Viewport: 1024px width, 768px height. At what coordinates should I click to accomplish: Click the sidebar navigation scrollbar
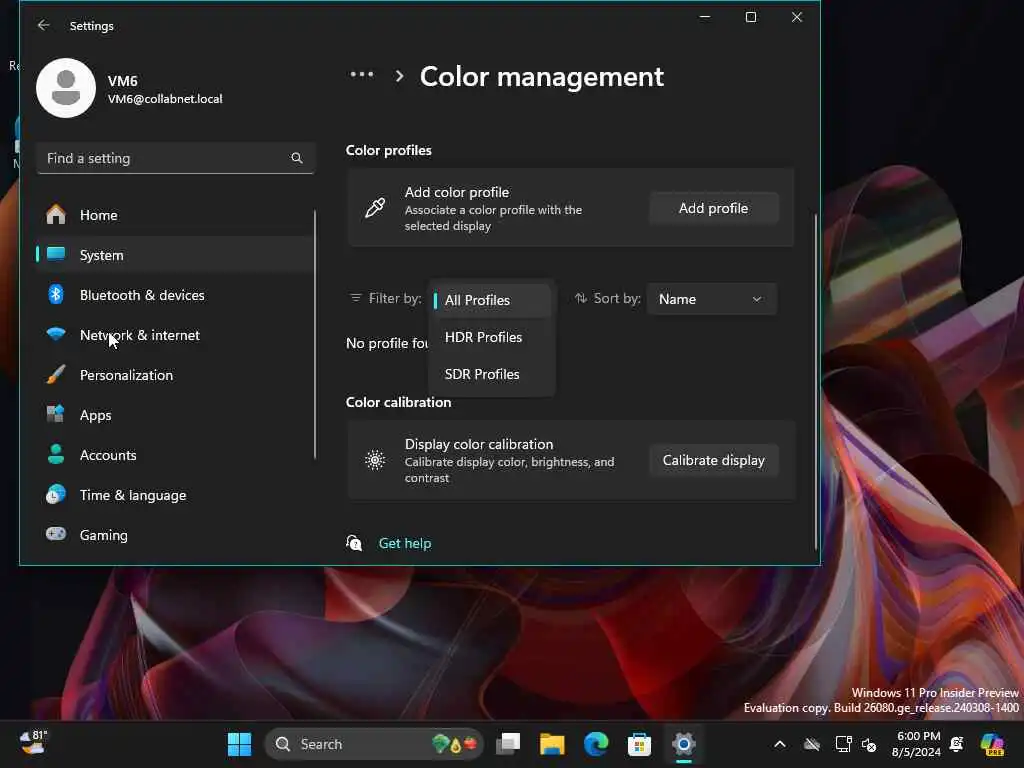point(315,334)
